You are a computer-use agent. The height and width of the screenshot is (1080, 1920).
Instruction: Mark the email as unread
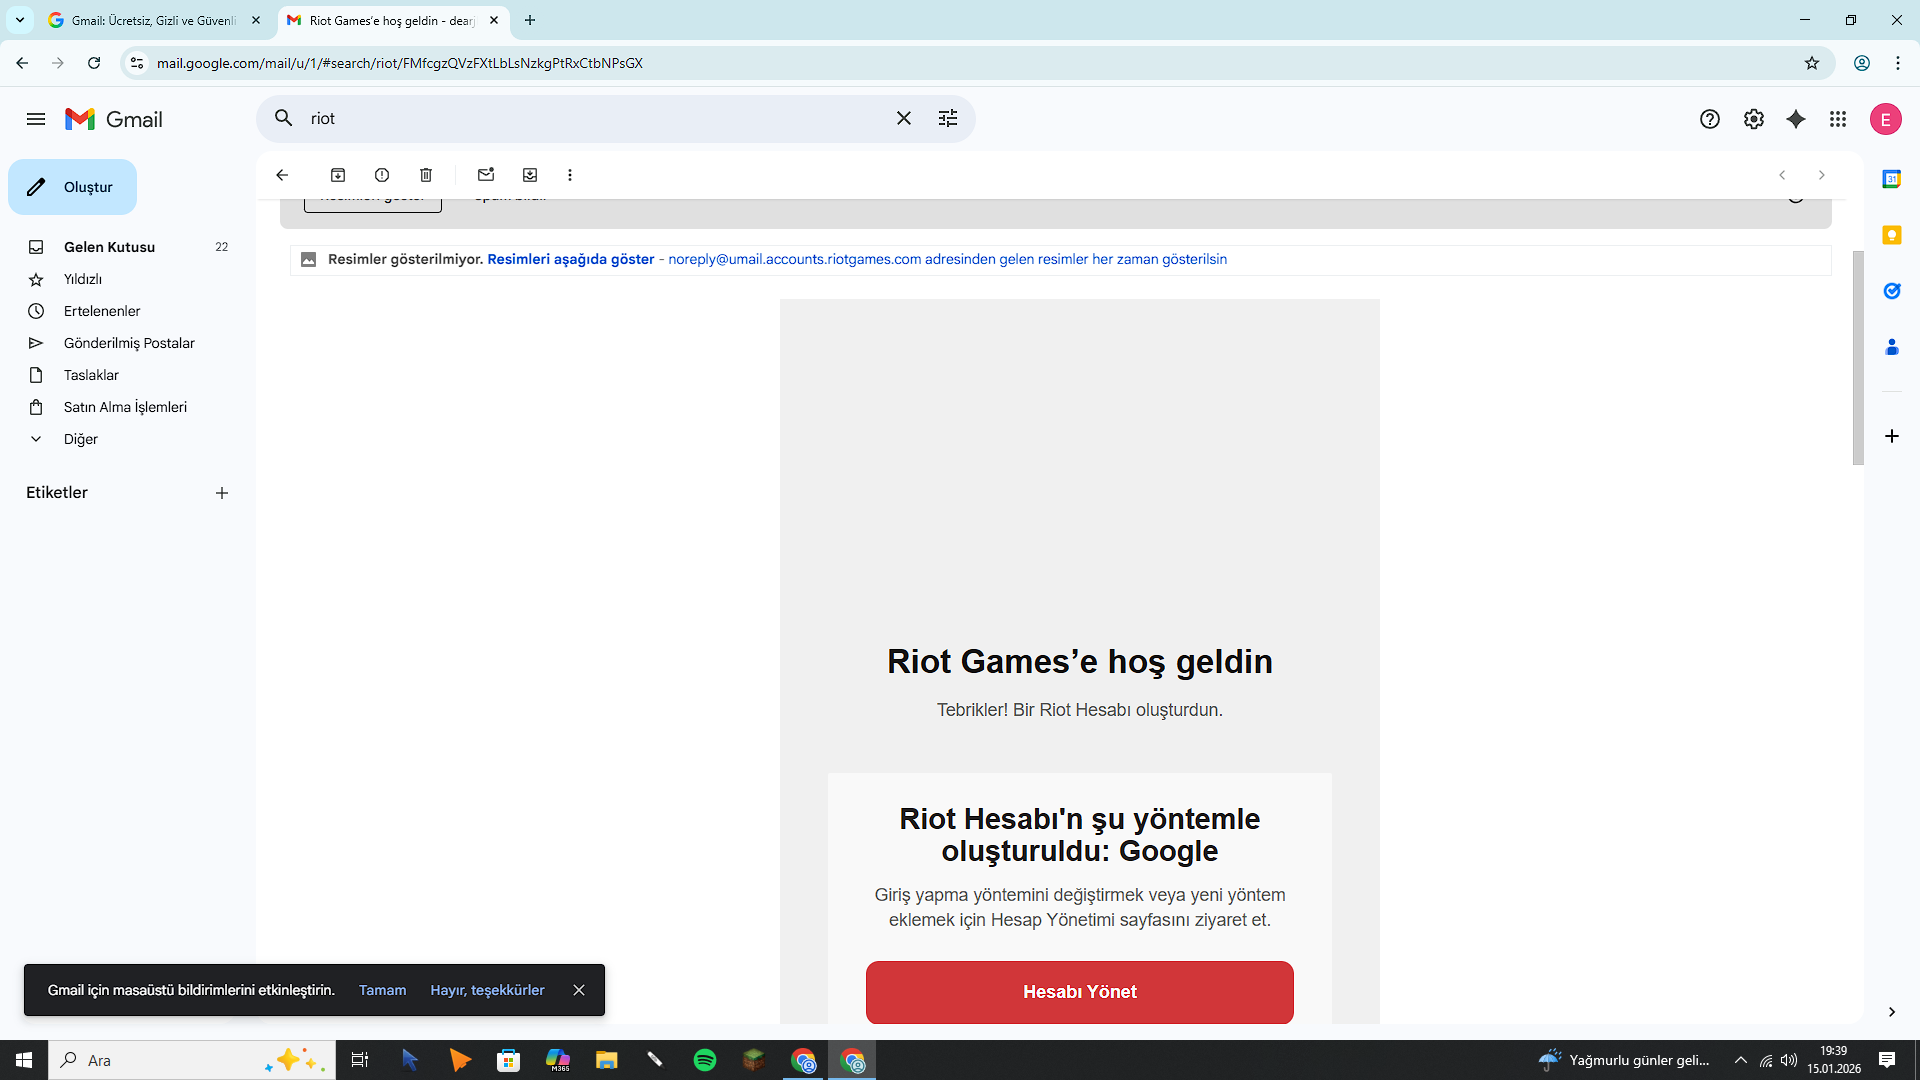pyautogui.click(x=486, y=175)
